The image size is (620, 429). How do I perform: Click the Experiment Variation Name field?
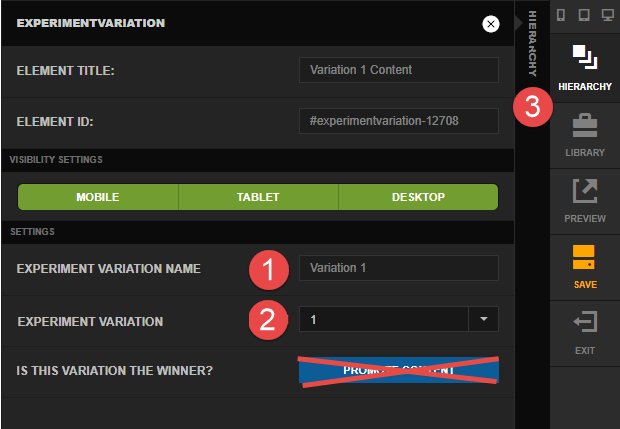pos(399,268)
